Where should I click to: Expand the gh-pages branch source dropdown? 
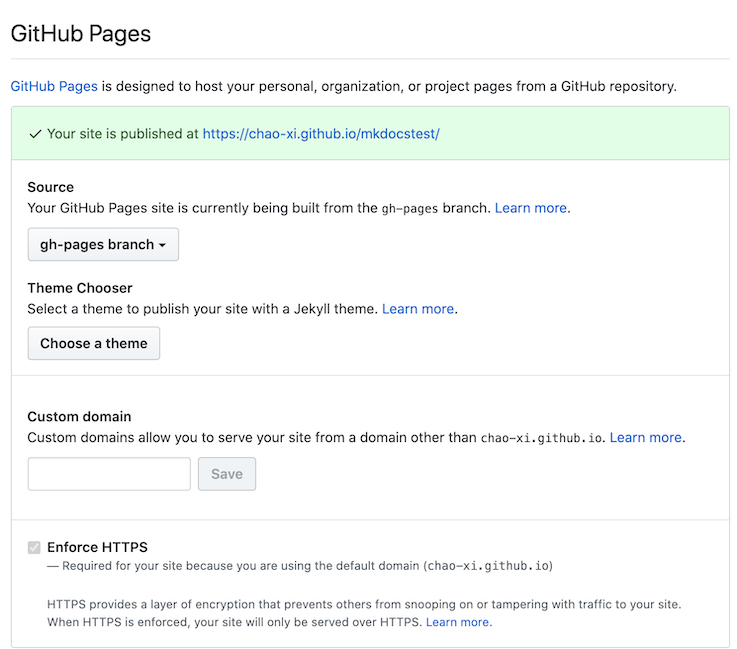pos(103,244)
